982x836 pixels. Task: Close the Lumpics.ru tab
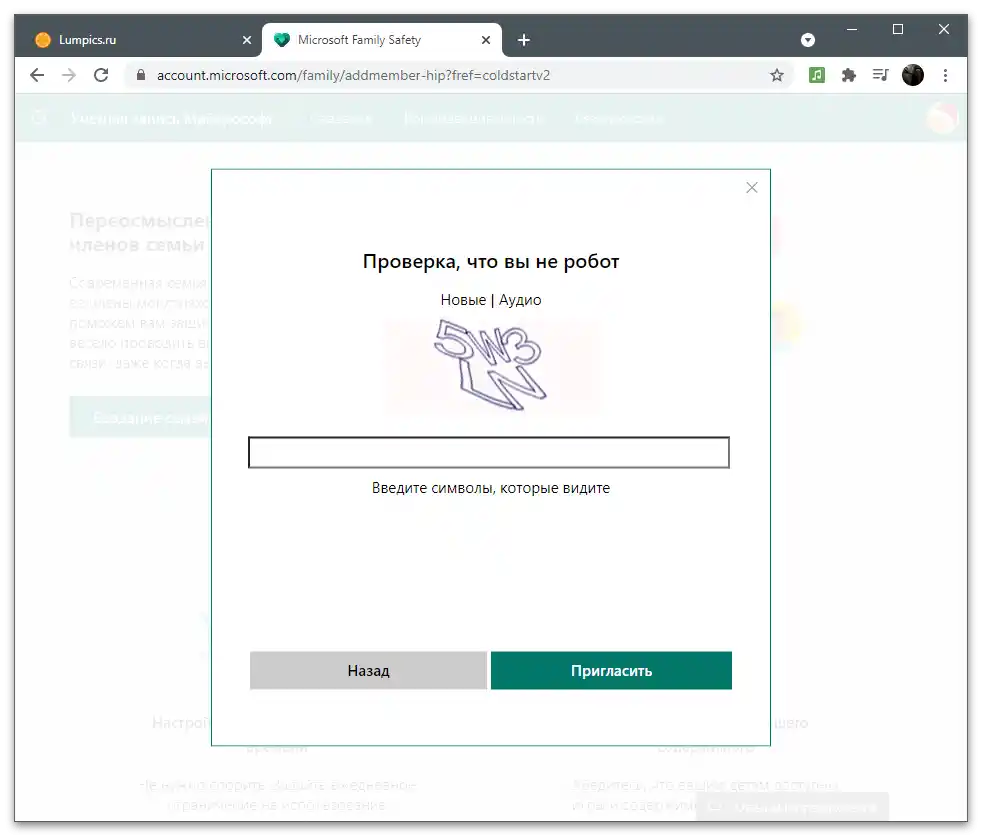pos(247,40)
